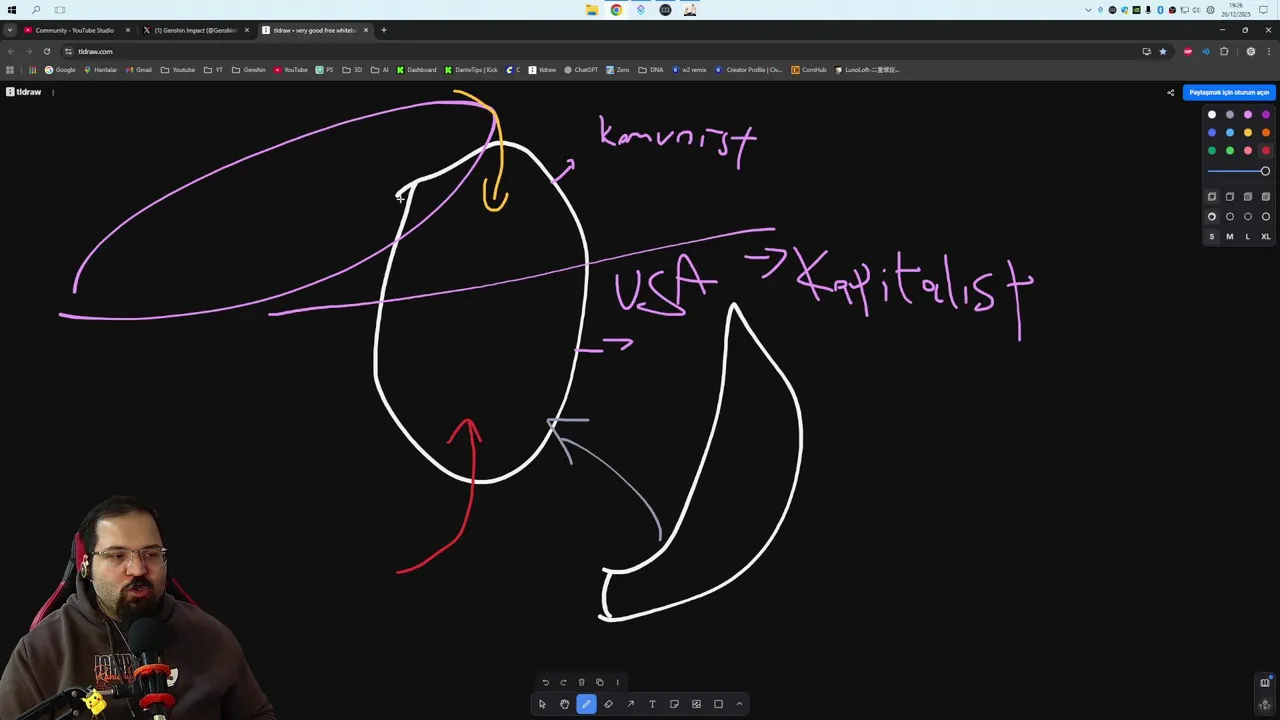Open the Gmail bookmark
1280x720 pixels.
pos(138,70)
